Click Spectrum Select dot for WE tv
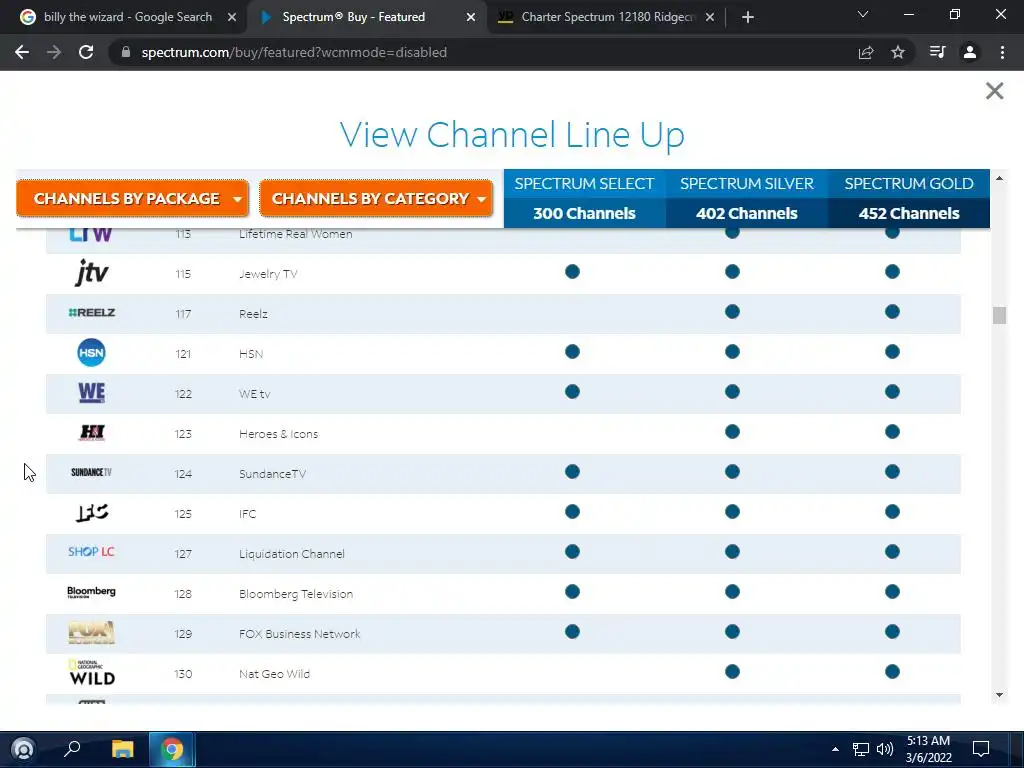1024x768 pixels. 573,392
